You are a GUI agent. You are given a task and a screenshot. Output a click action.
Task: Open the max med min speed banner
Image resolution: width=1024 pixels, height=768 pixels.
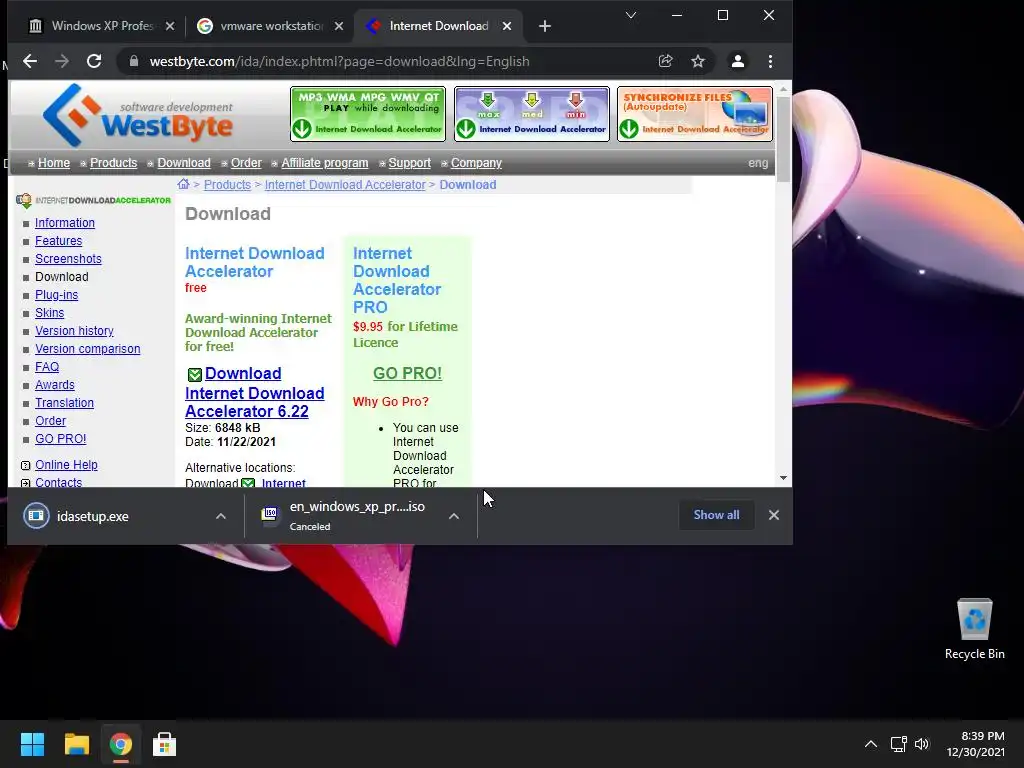[x=532, y=114]
